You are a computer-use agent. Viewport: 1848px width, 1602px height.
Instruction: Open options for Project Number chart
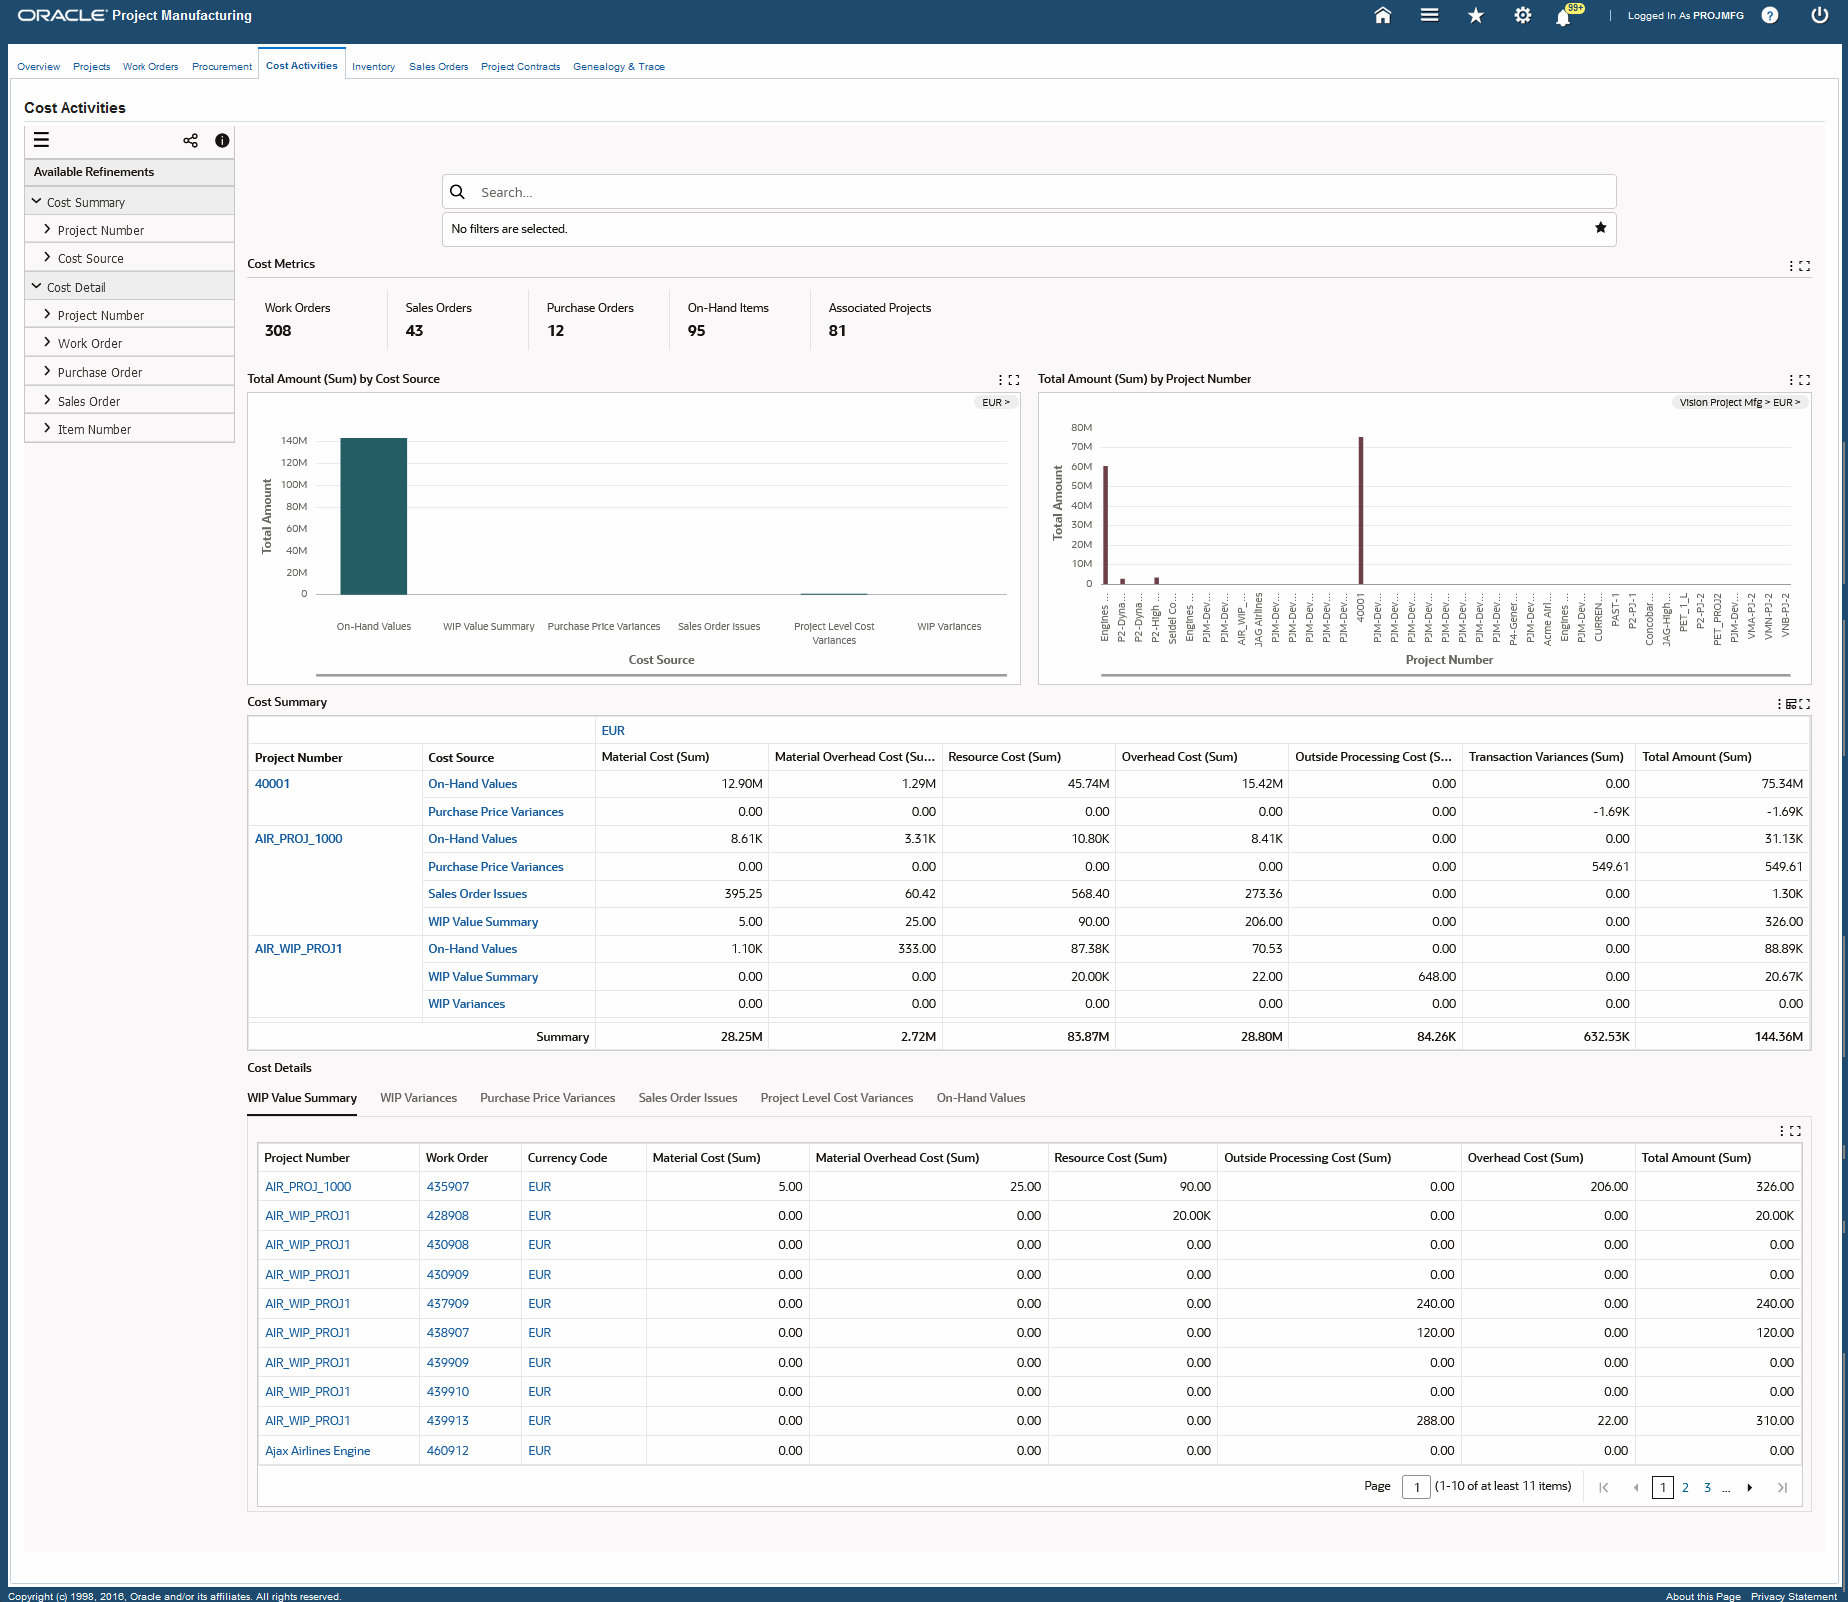[x=1791, y=380]
